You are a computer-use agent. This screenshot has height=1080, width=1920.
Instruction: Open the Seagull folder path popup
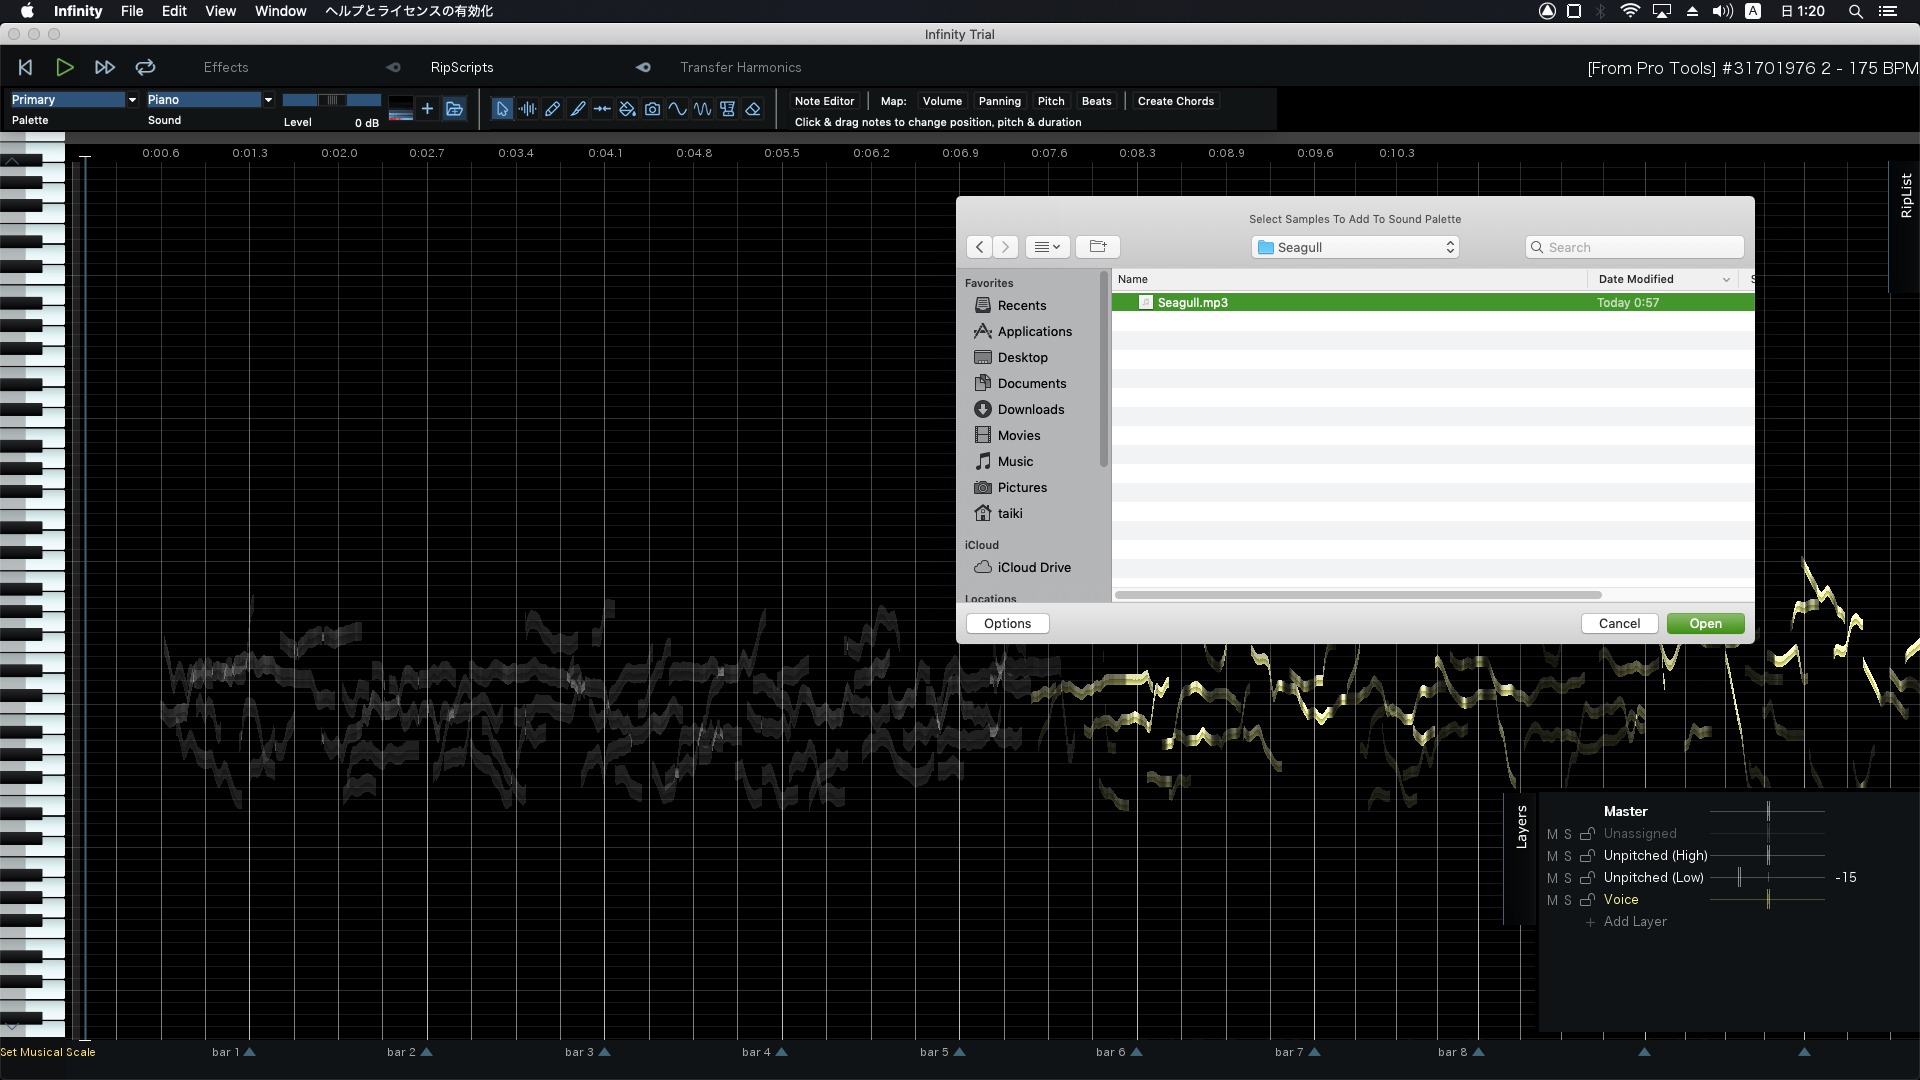point(1355,247)
